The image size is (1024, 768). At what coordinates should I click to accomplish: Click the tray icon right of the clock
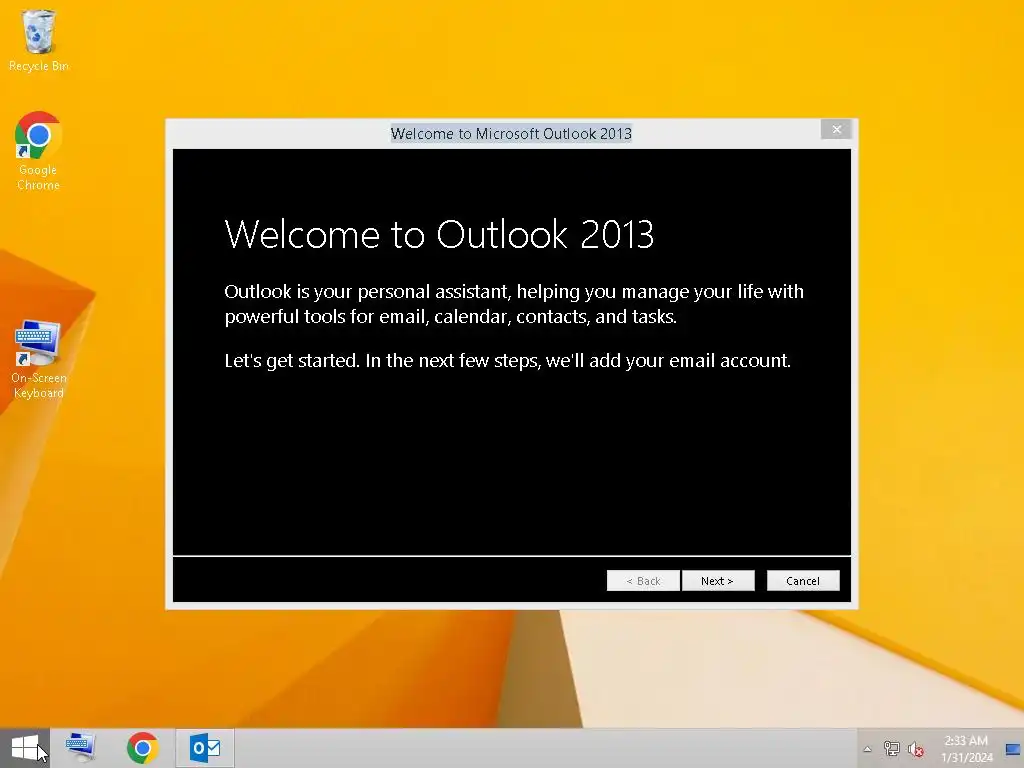[x=1013, y=749]
